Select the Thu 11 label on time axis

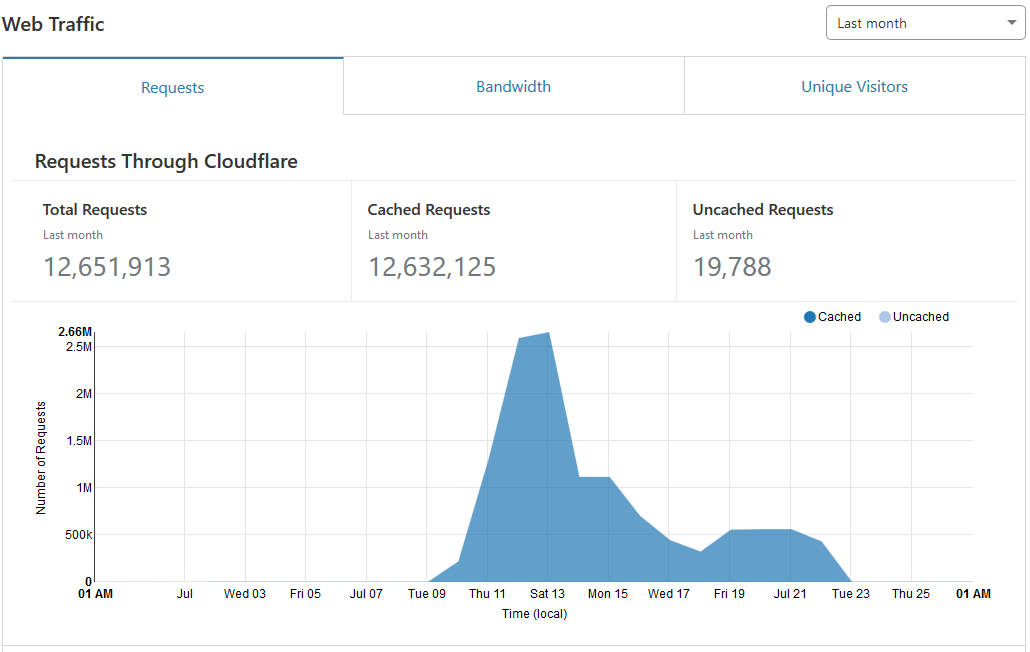(487, 594)
